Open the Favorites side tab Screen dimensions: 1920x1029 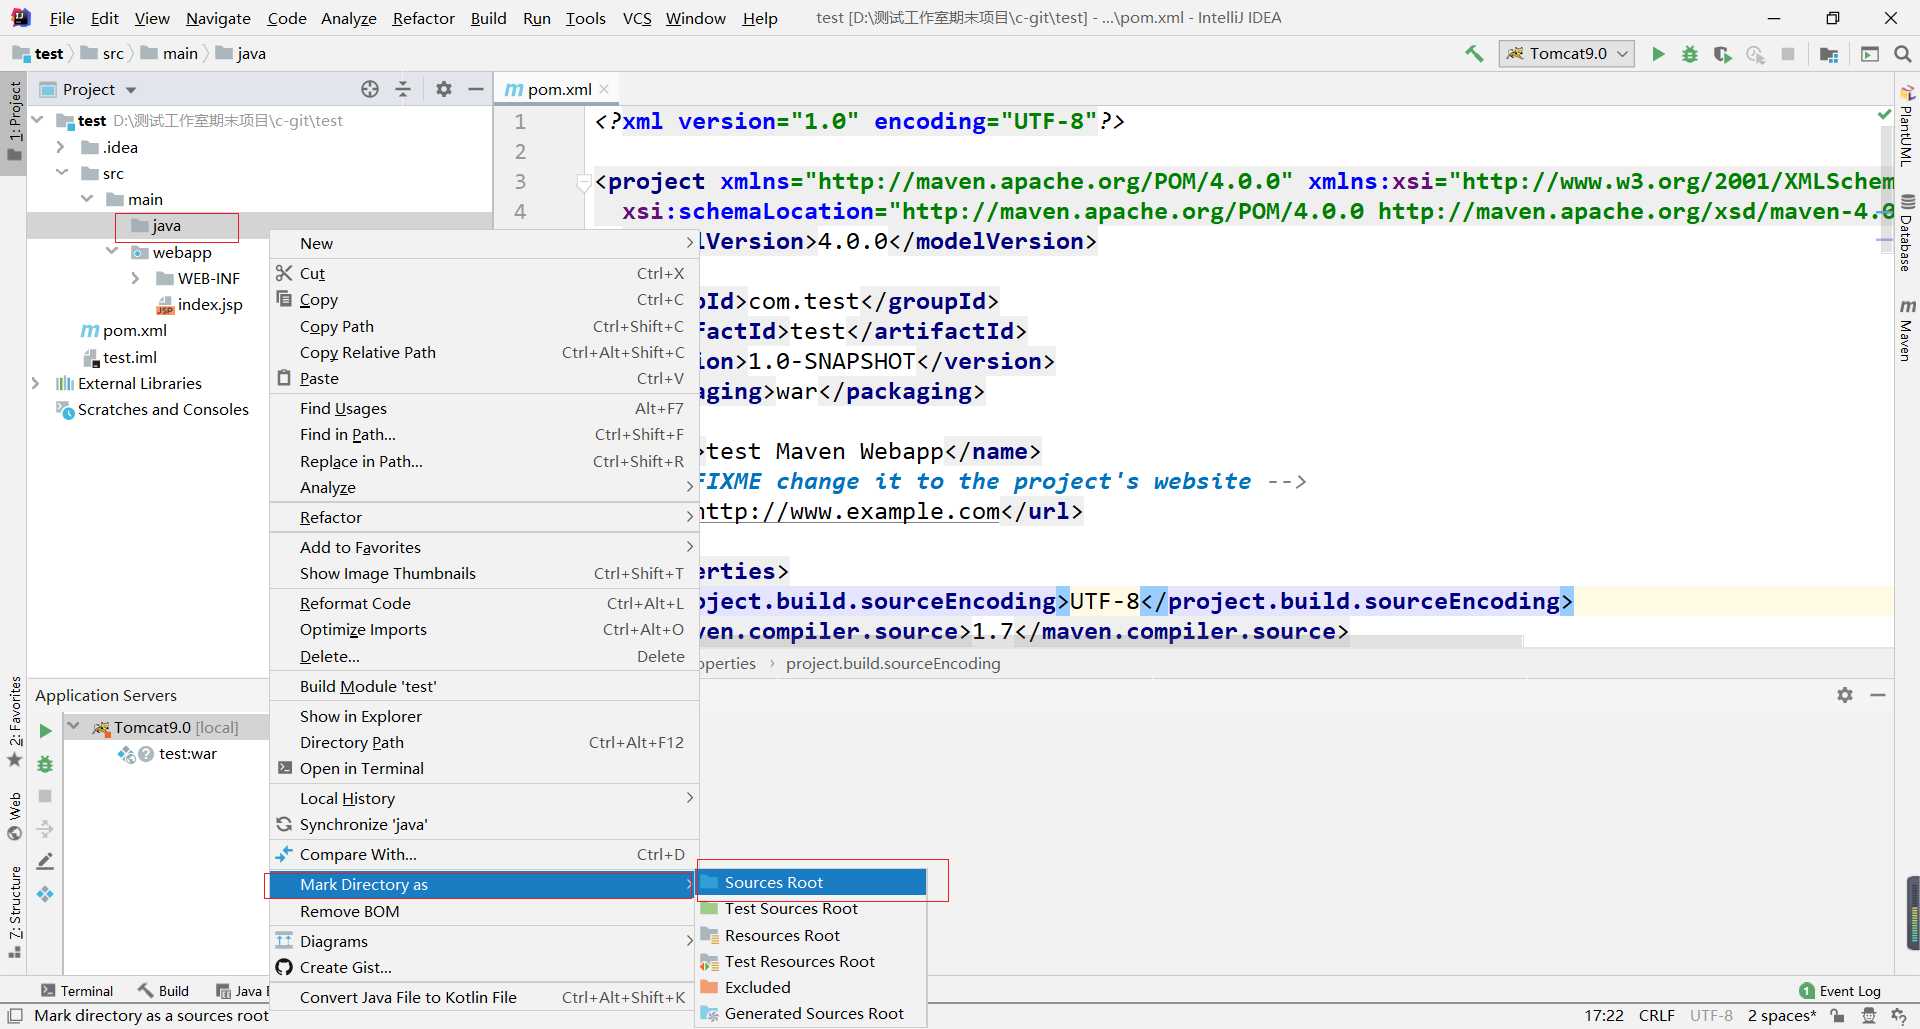coord(15,722)
